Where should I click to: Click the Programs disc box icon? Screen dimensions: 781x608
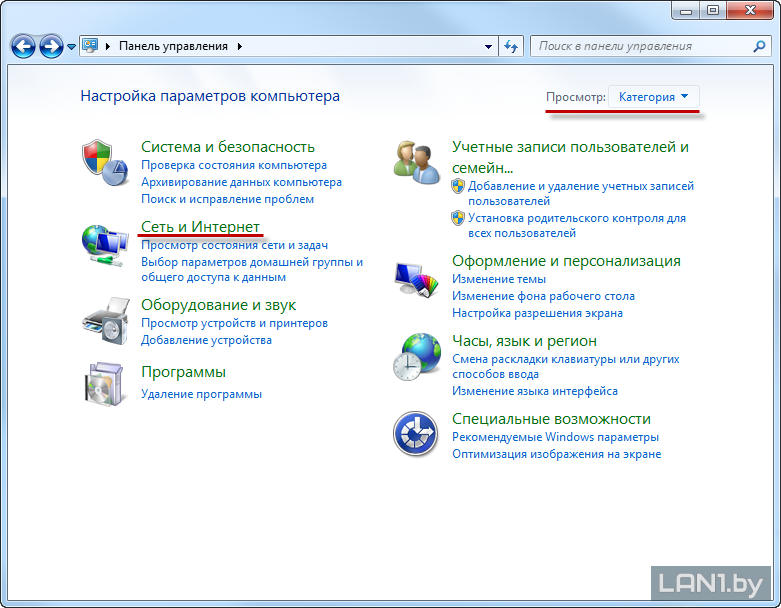click(x=104, y=384)
